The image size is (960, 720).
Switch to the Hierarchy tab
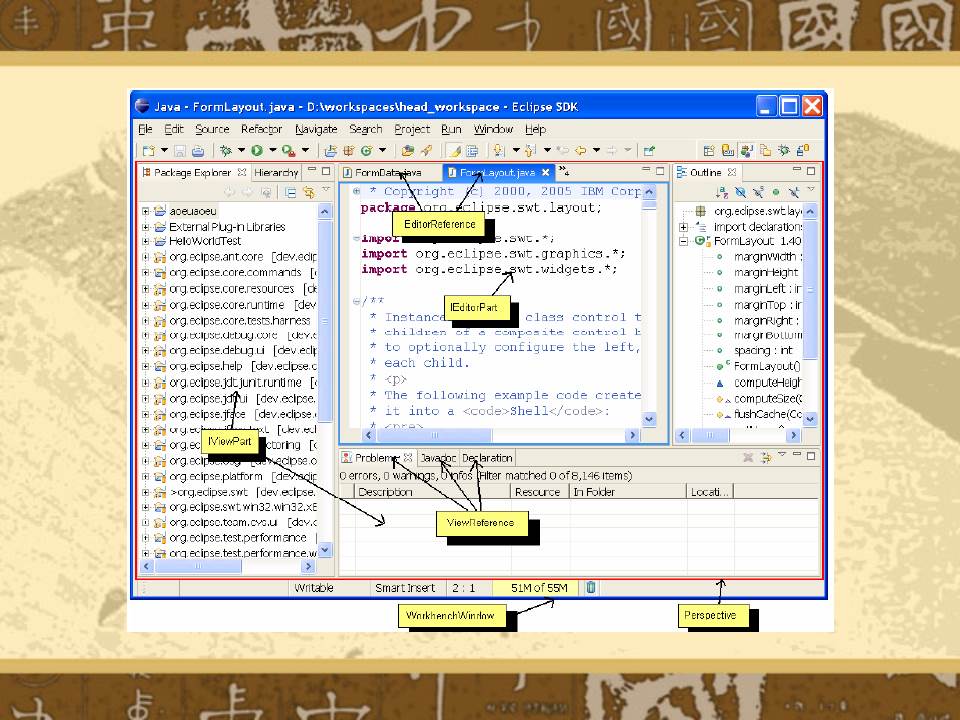[x=276, y=173]
